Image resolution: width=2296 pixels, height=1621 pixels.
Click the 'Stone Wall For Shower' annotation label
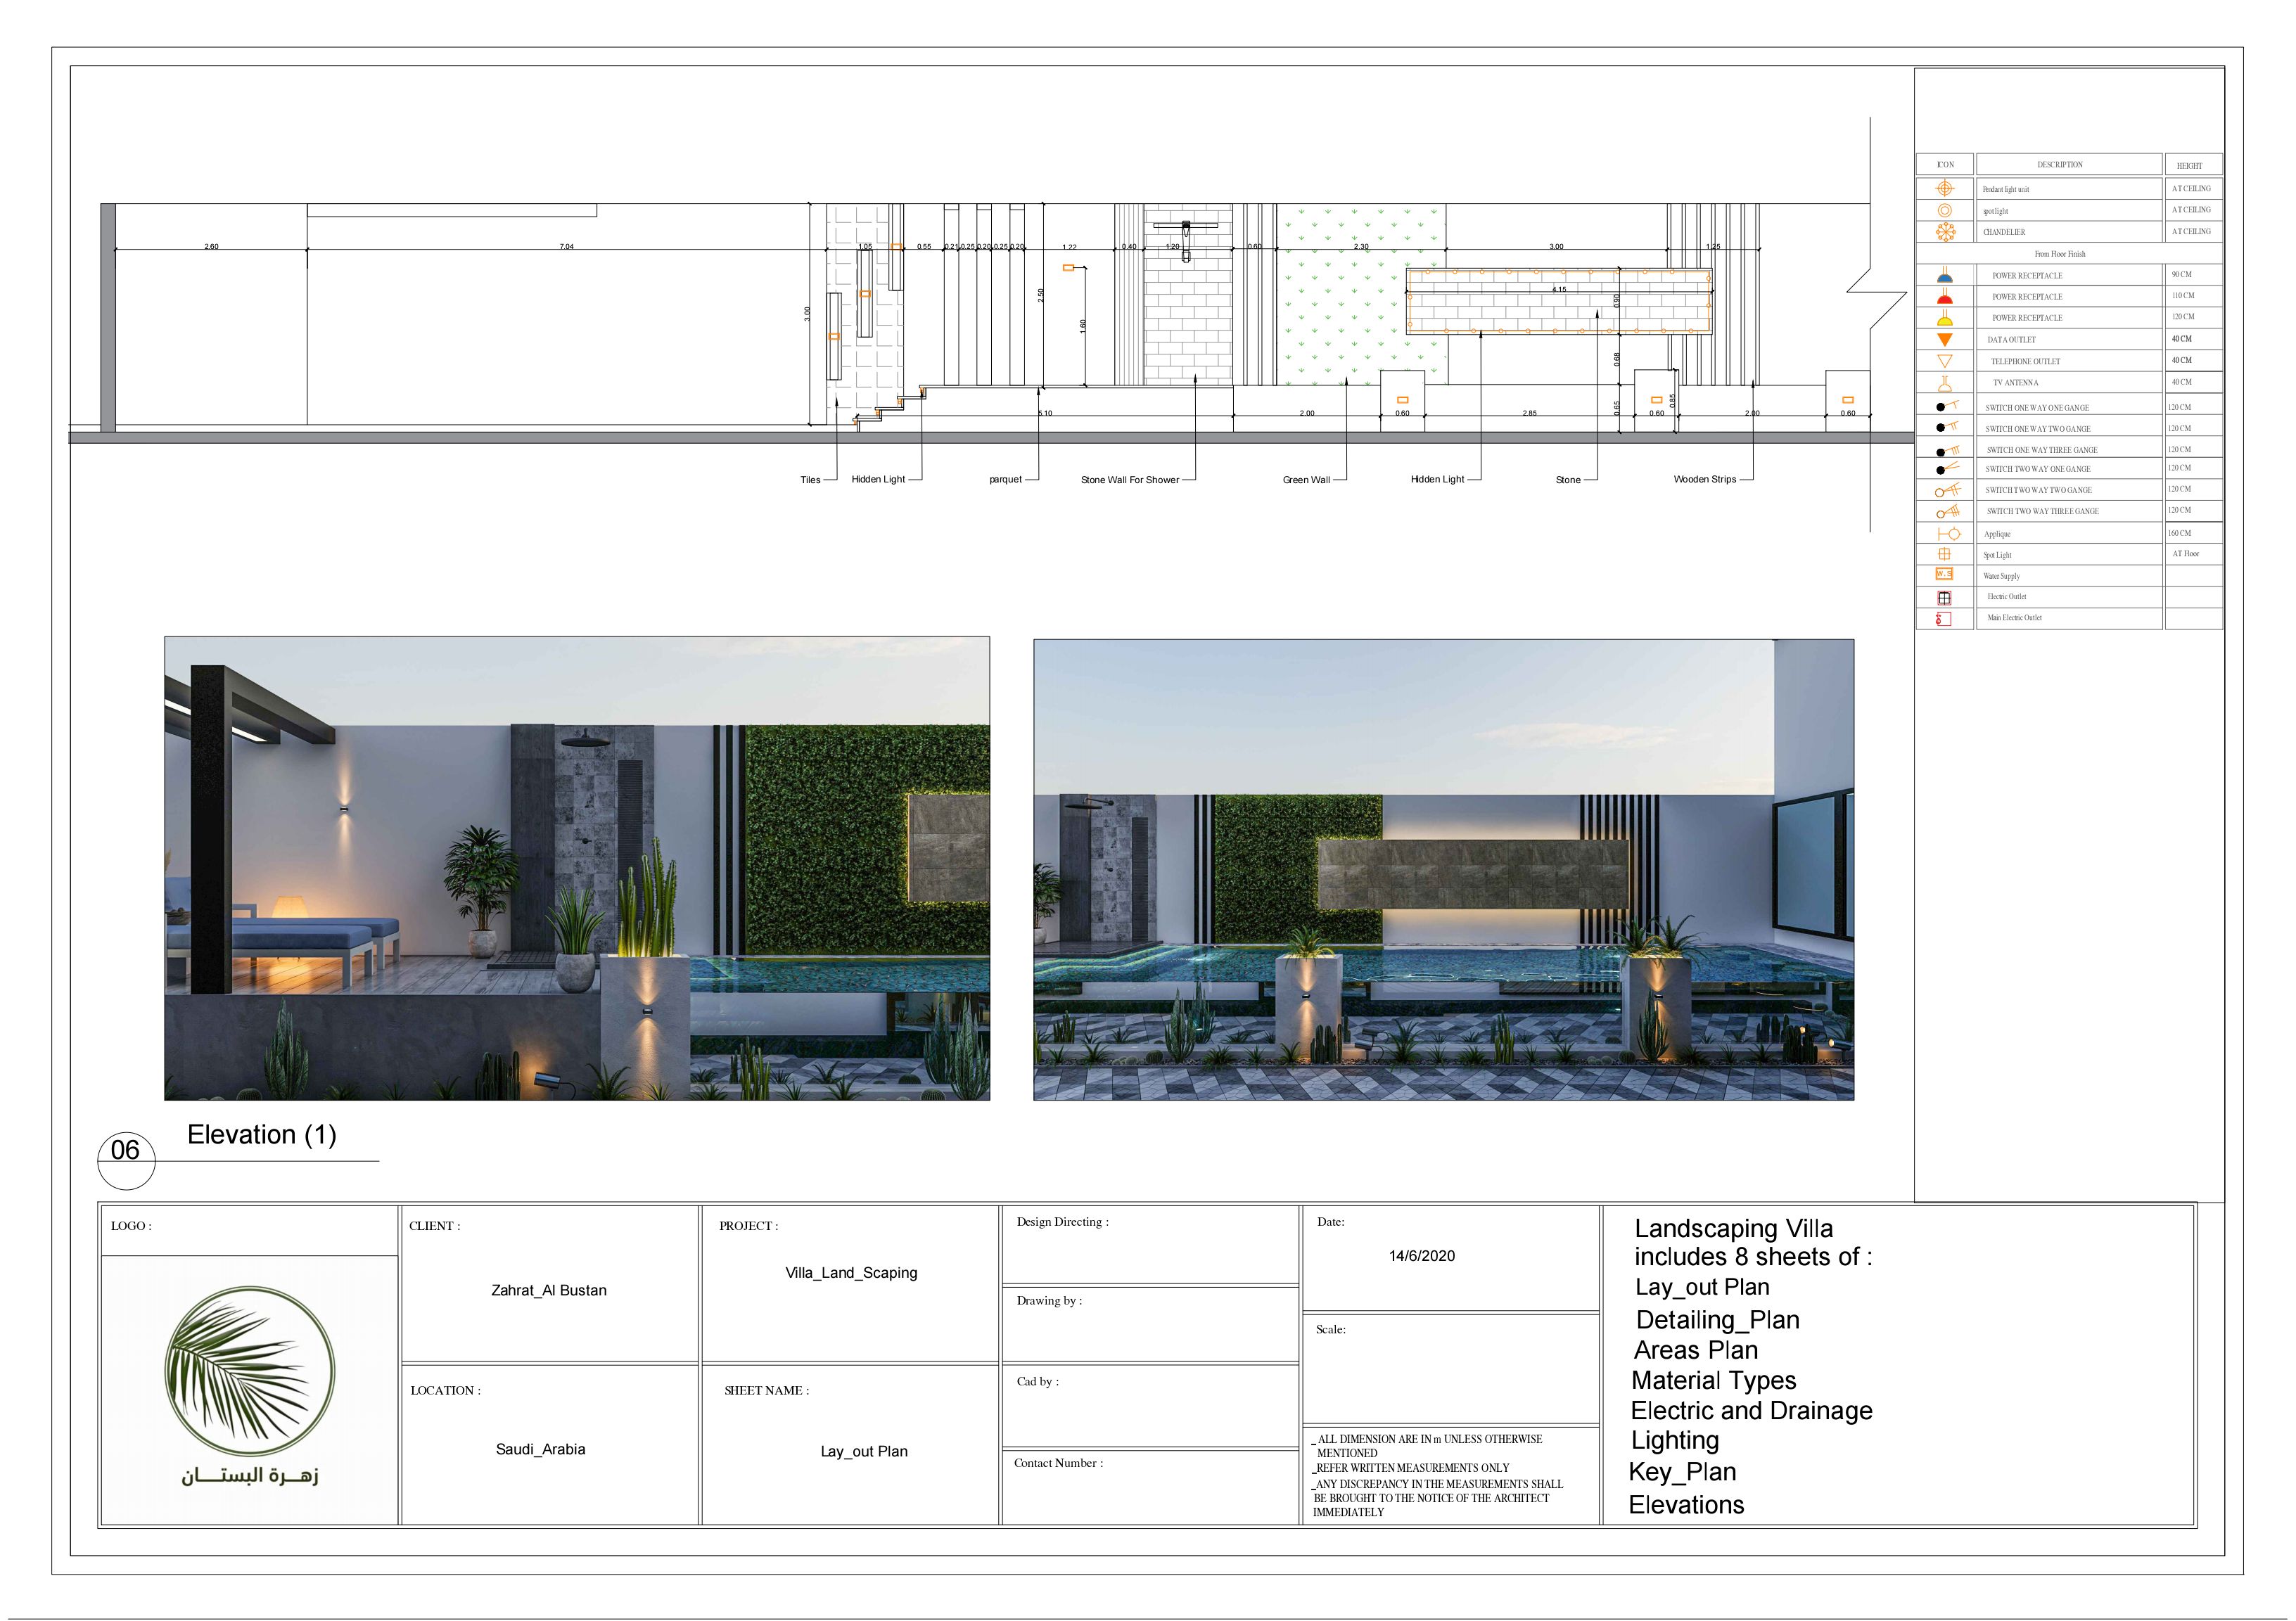pos(1129,480)
